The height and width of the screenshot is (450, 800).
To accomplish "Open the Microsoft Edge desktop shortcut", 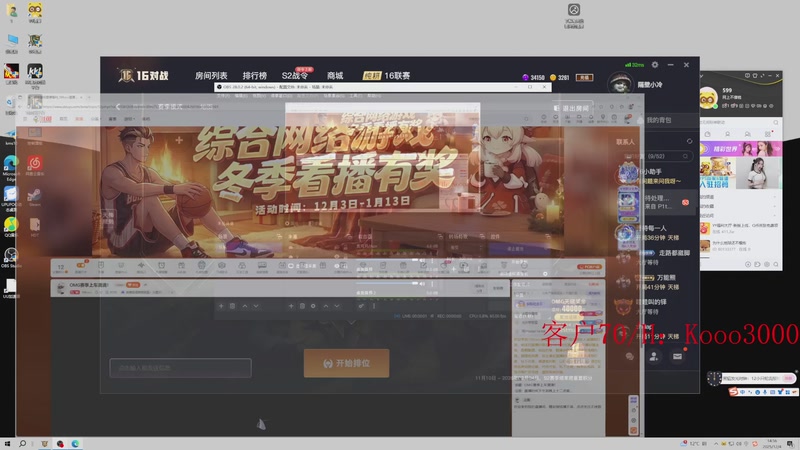I will point(11,168).
